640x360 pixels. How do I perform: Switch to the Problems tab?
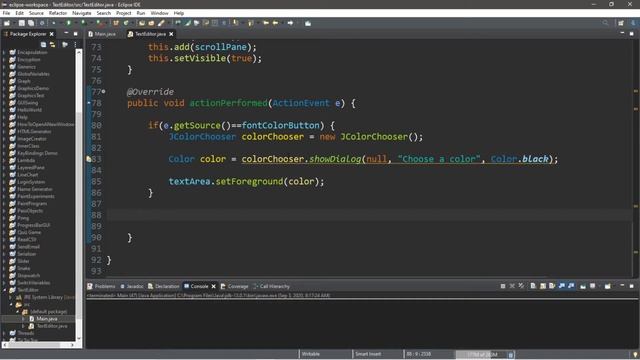pyautogui.click(x=101, y=287)
